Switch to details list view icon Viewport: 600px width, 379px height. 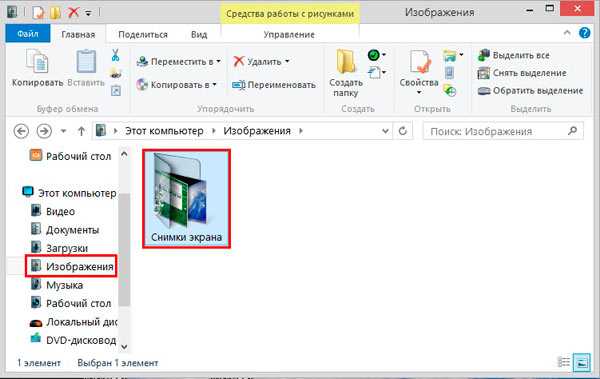pos(564,362)
